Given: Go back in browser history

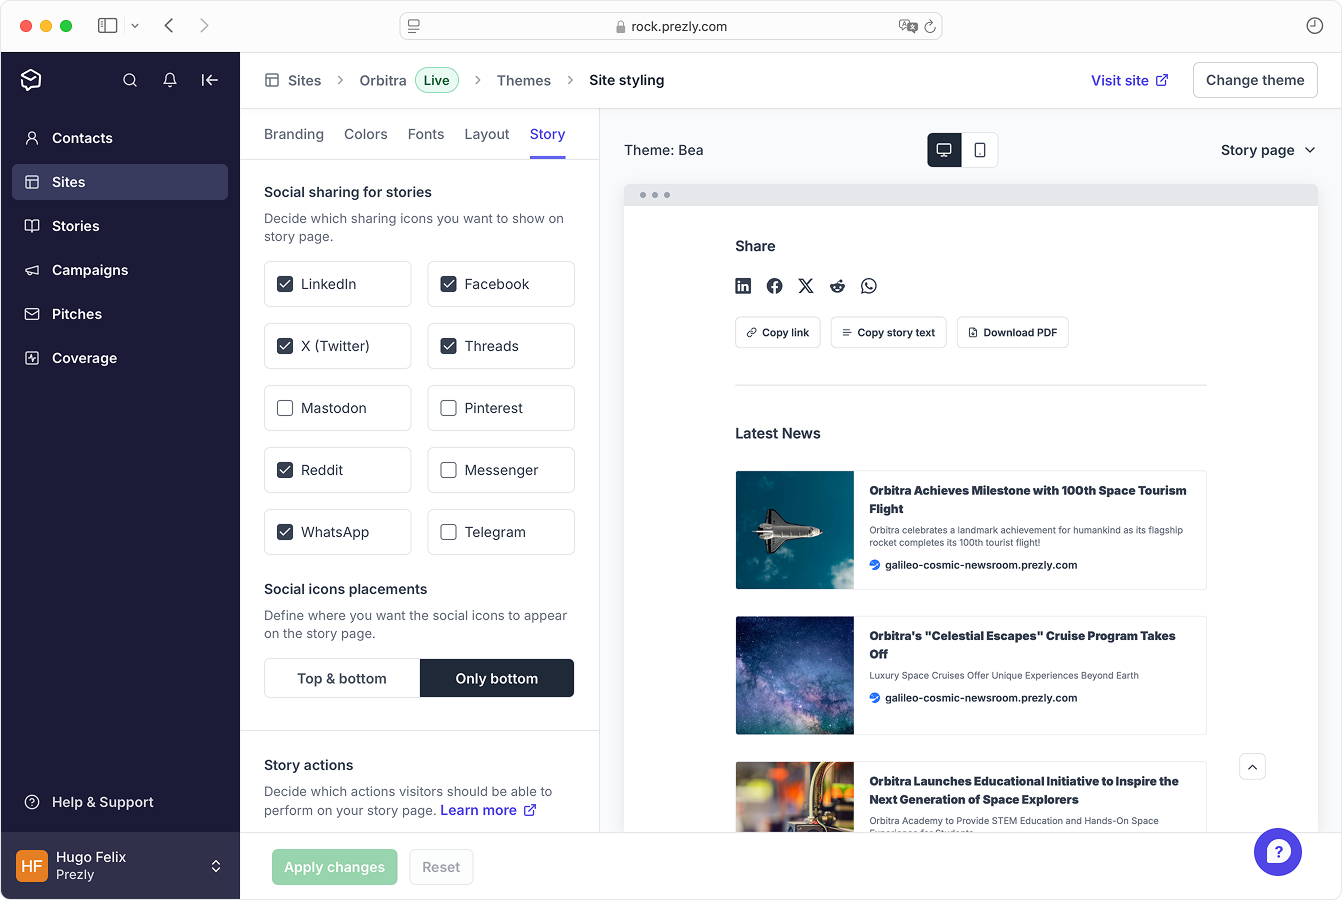Looking at the screenshot, I should (x=169, y=26).
